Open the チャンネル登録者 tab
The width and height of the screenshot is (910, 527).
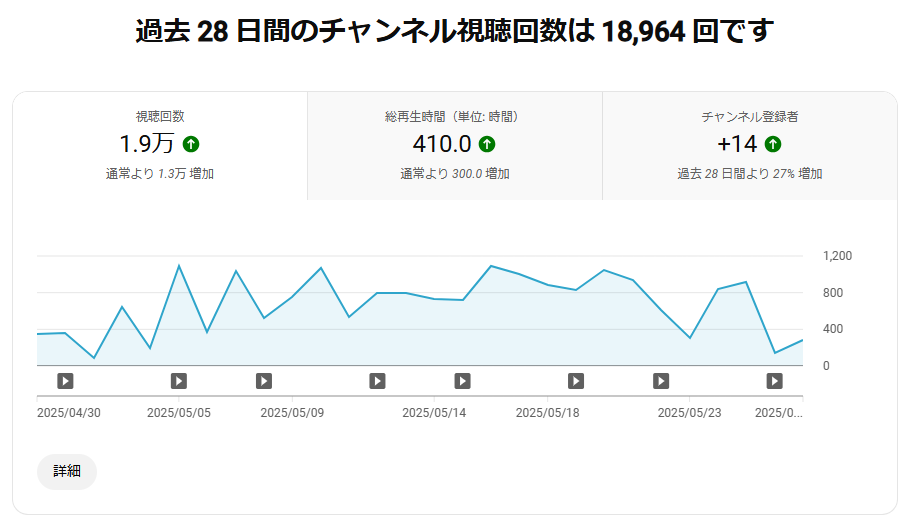pyautogui.click(x=750, y=146)
